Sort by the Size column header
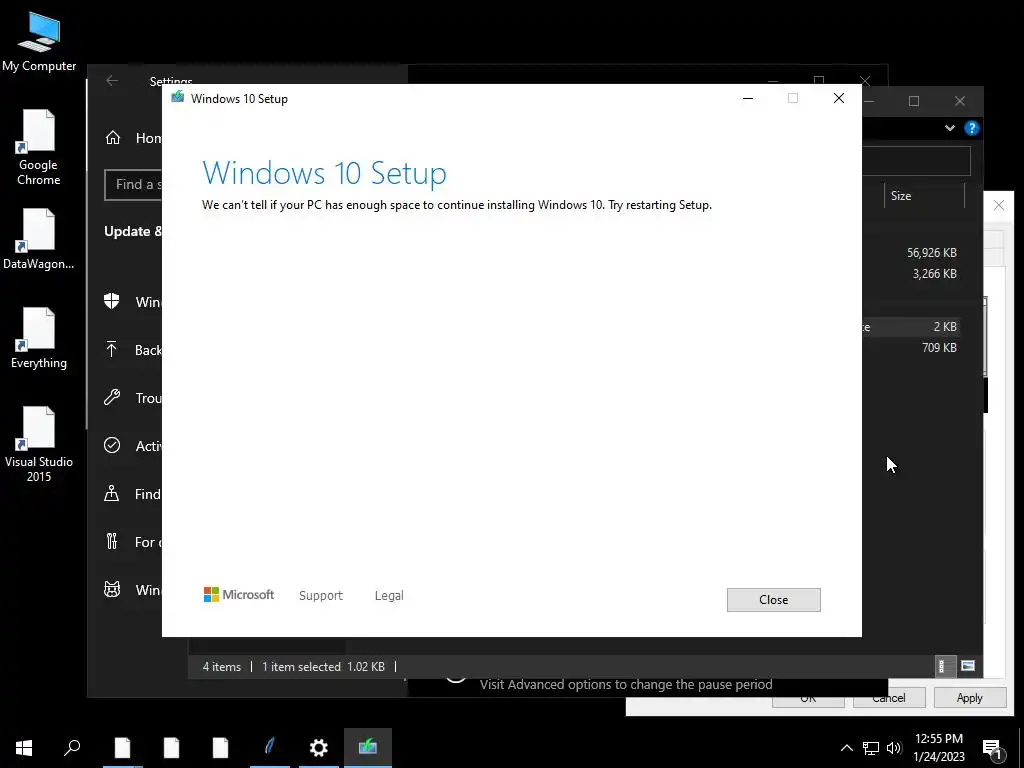The width and height of the screenshot is (1024, 768). point(924,196)
